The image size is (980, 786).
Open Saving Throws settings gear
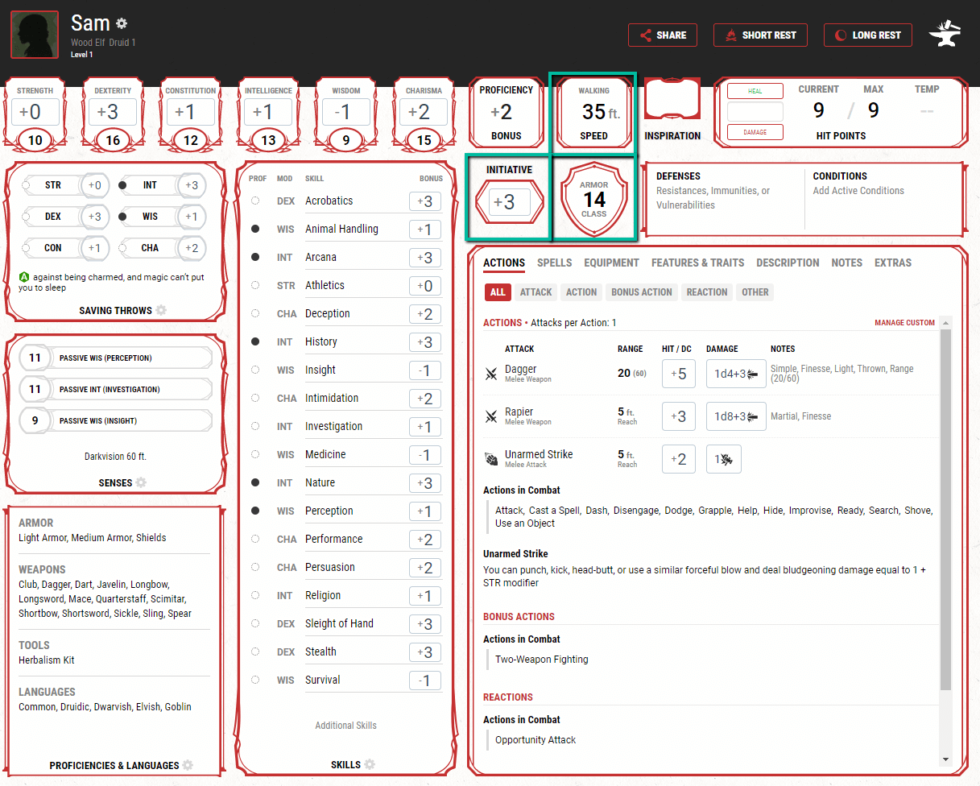click(x=161, y=311)
